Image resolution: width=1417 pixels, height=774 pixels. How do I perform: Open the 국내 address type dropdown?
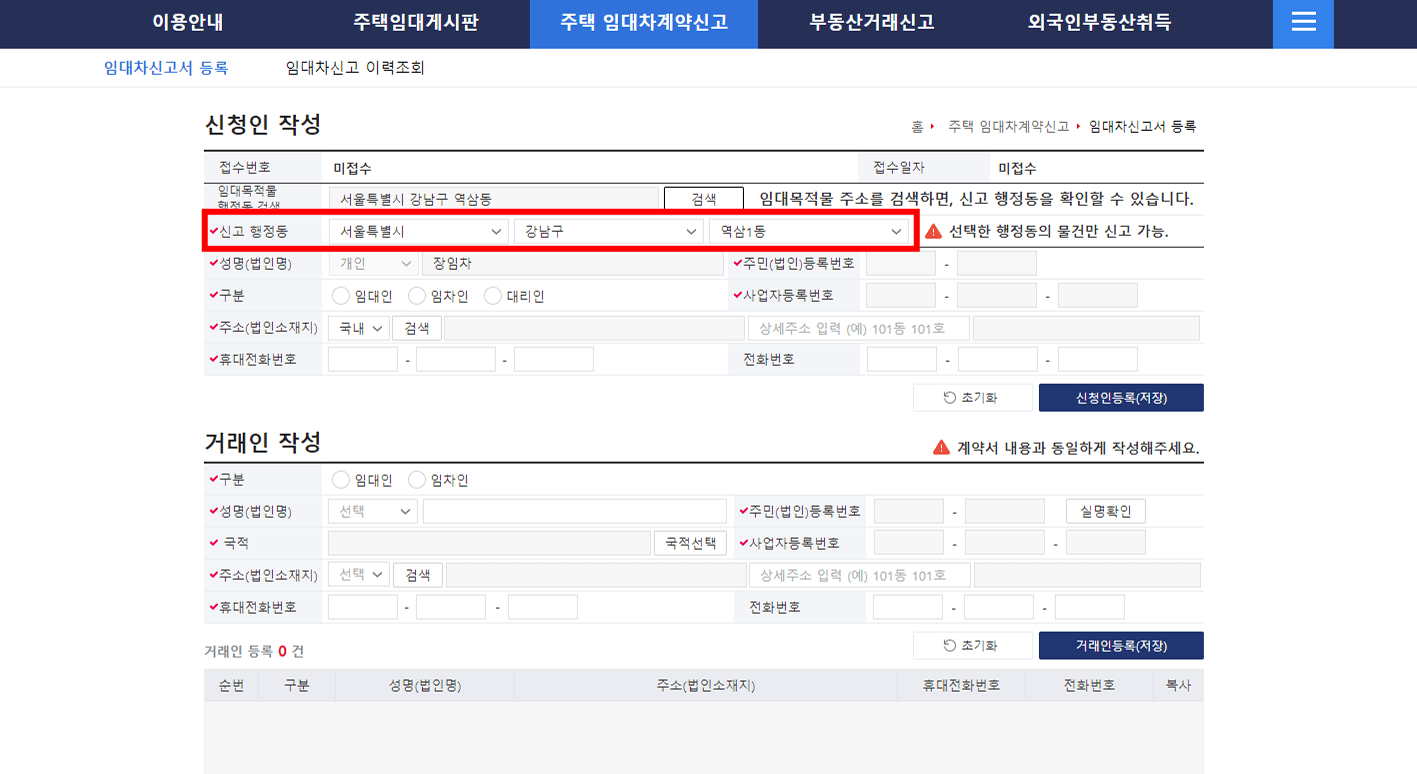pos(358,327)
